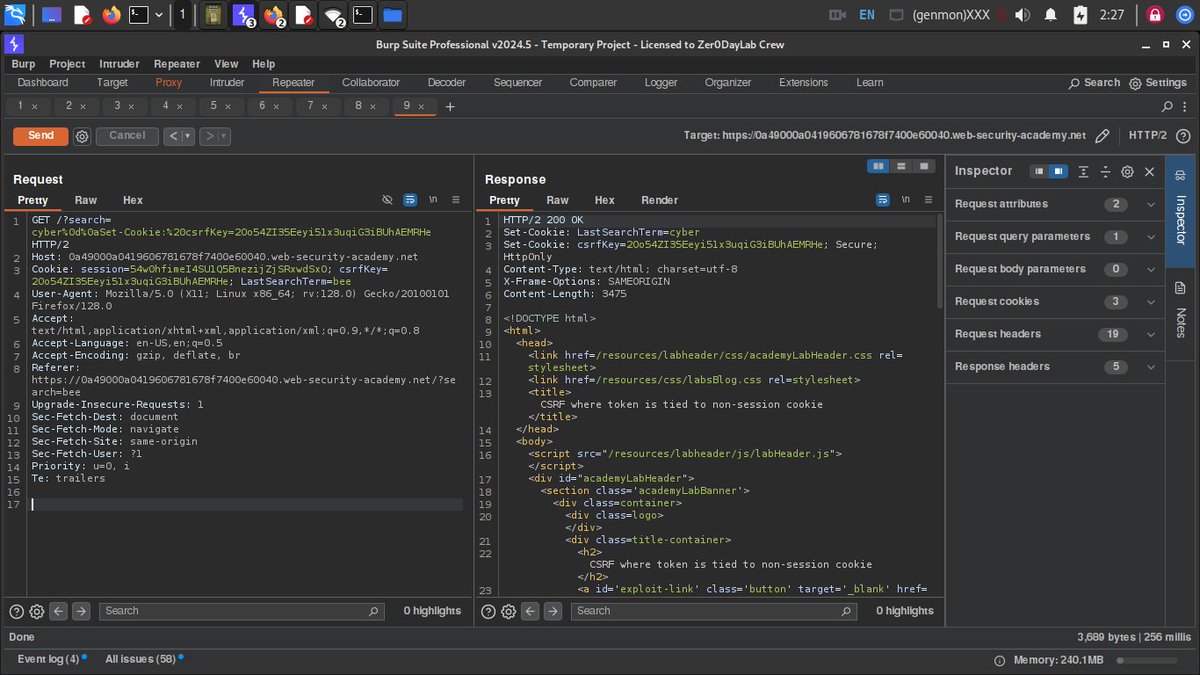Switch to top-bottom split layout

point(902,166)
